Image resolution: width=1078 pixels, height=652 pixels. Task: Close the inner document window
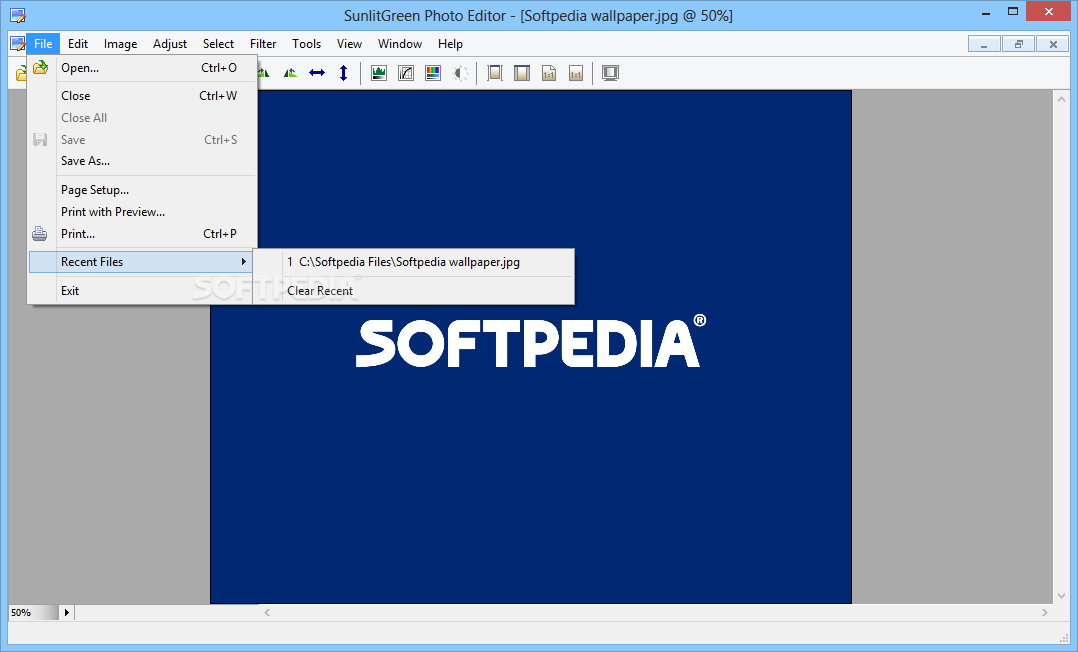pos(1053,44)
